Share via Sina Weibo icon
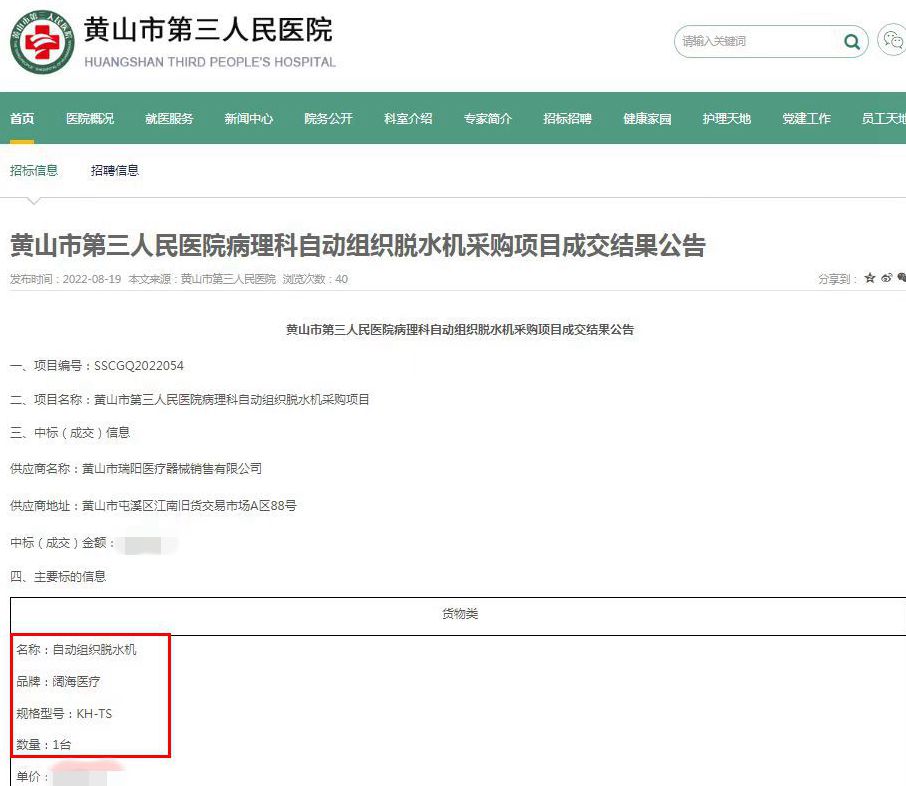The width and height of the screenshot is (906, 786). point(886,278)
